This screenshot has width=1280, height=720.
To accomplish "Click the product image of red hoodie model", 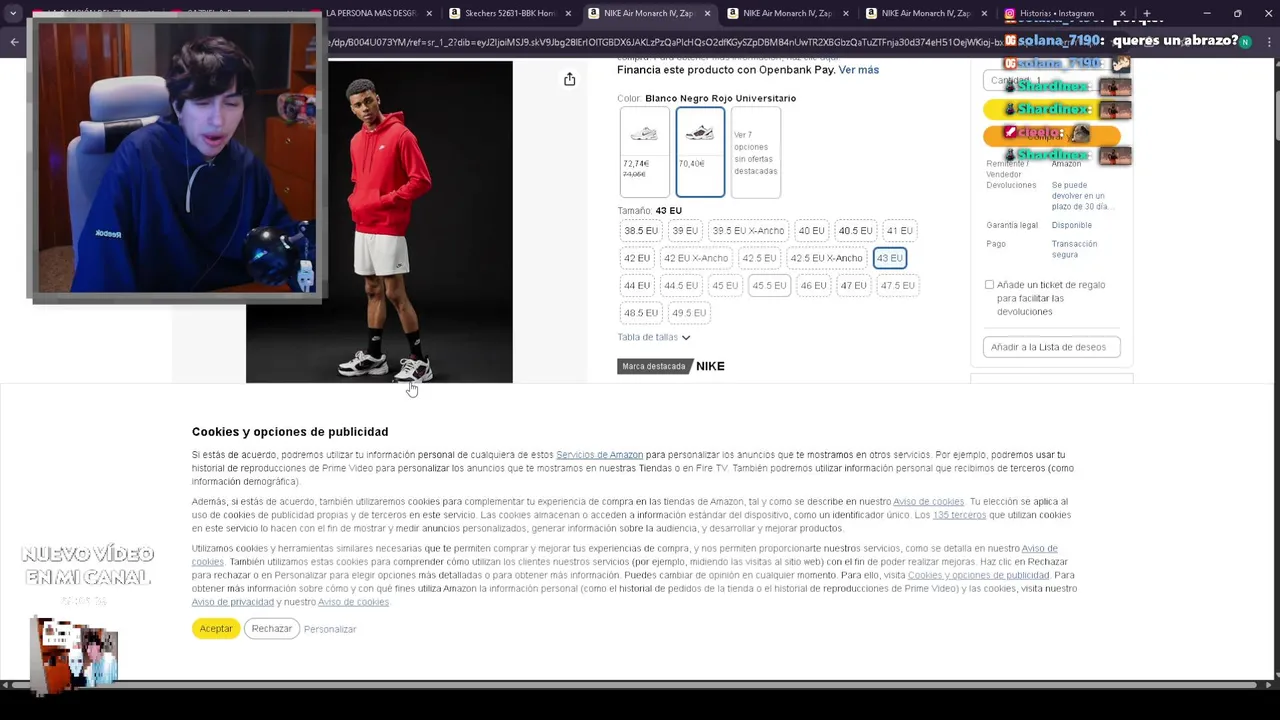I will point(379,221).
